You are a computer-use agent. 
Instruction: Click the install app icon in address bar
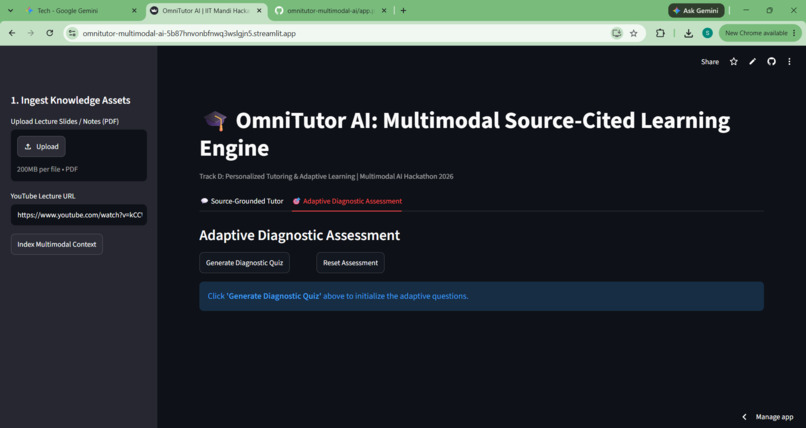click(616, 33)
